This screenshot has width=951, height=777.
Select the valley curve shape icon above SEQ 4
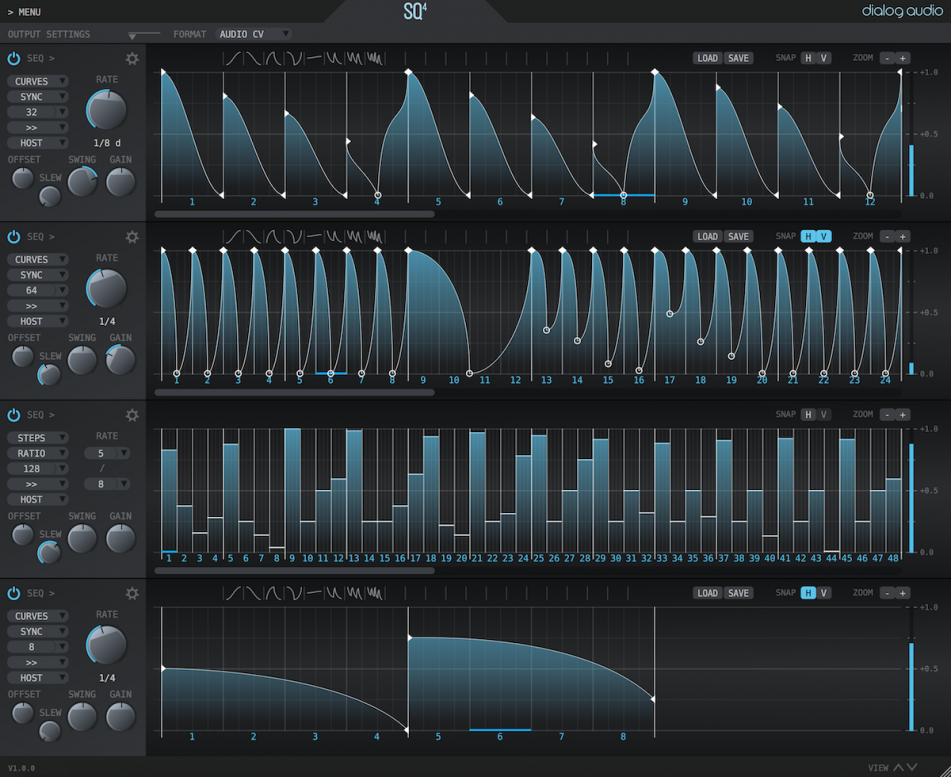296,592
